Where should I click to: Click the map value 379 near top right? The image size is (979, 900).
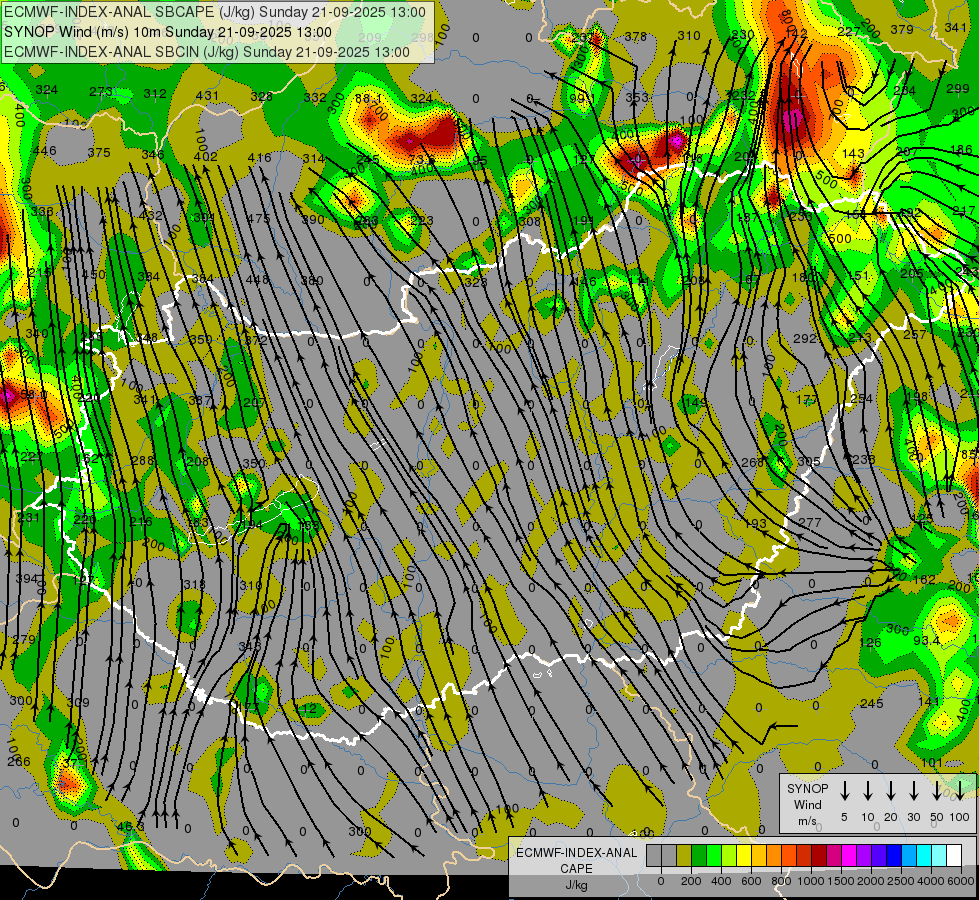[x=902, y=29]
